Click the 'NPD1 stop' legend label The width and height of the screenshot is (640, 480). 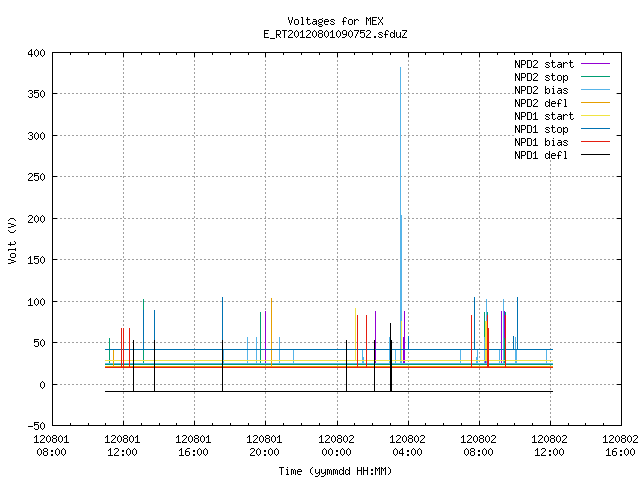pyautogui.click(x=541, y=129)
